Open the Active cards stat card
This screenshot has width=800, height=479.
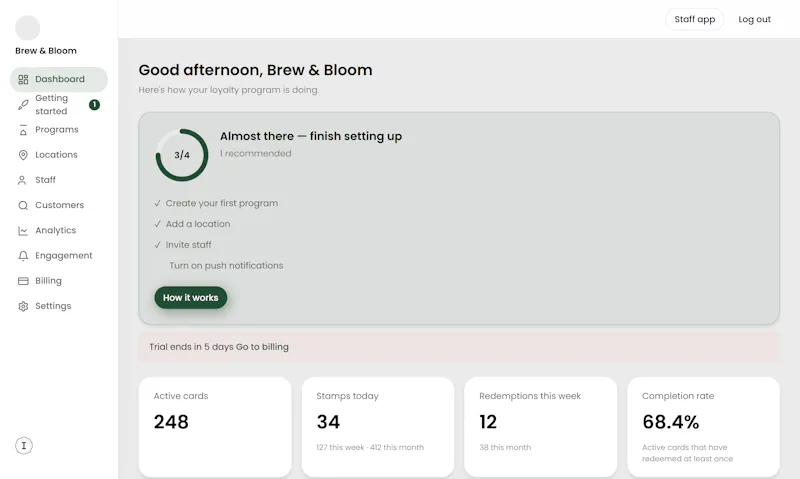click(215, 427)
